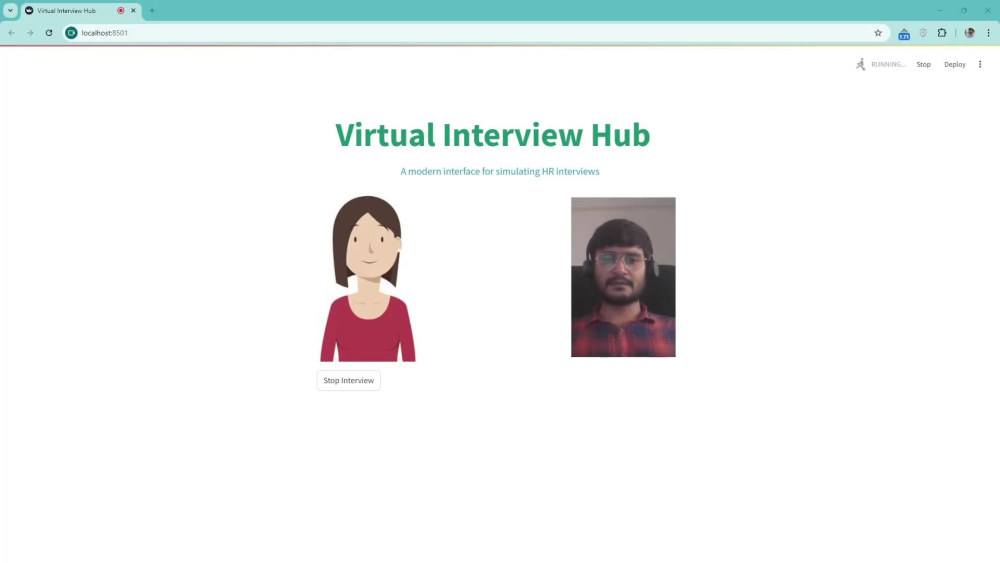Maximize the browser window
The image size is (1000, 563).
(964, 11)
